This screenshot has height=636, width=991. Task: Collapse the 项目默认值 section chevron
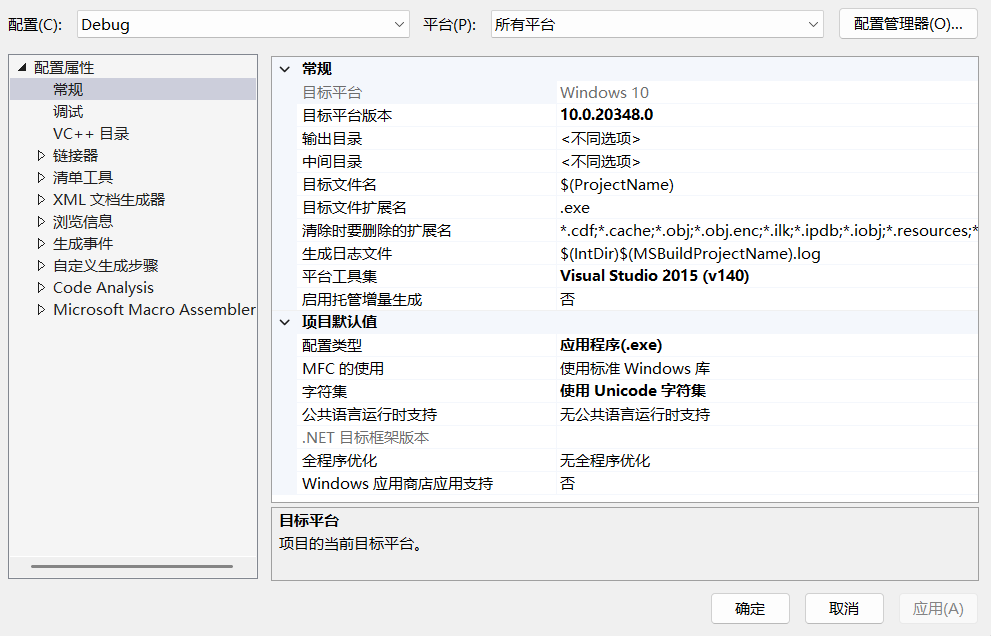(285, 322)
